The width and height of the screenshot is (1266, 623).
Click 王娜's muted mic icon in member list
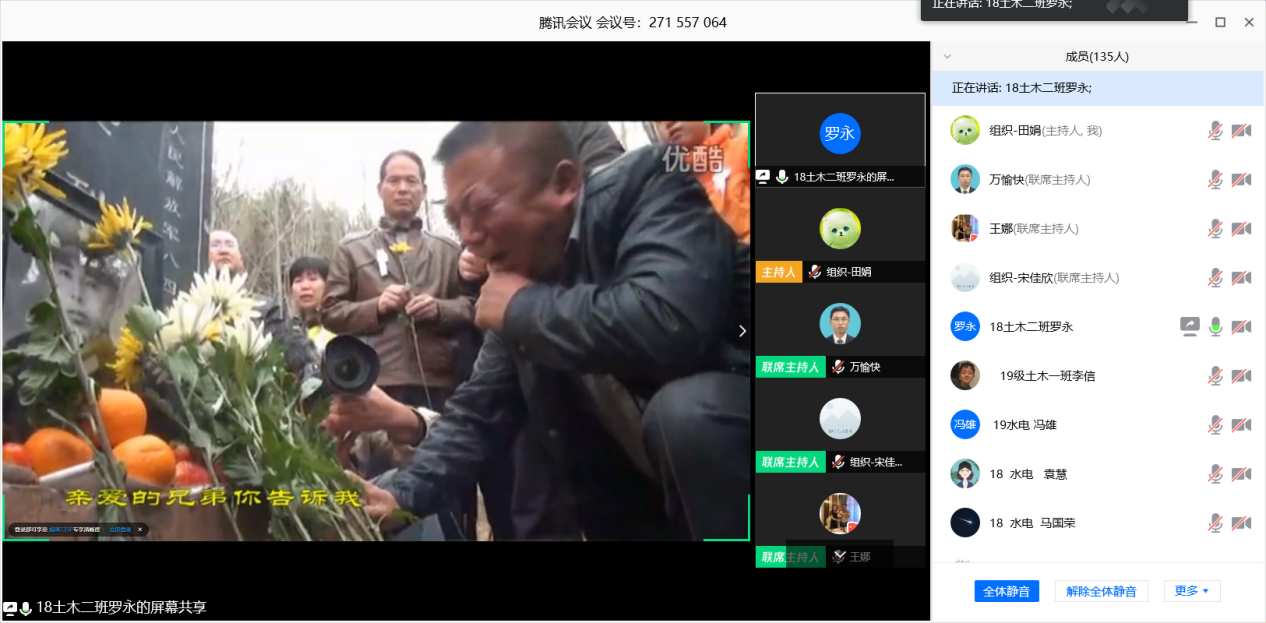click(1215, 228)
